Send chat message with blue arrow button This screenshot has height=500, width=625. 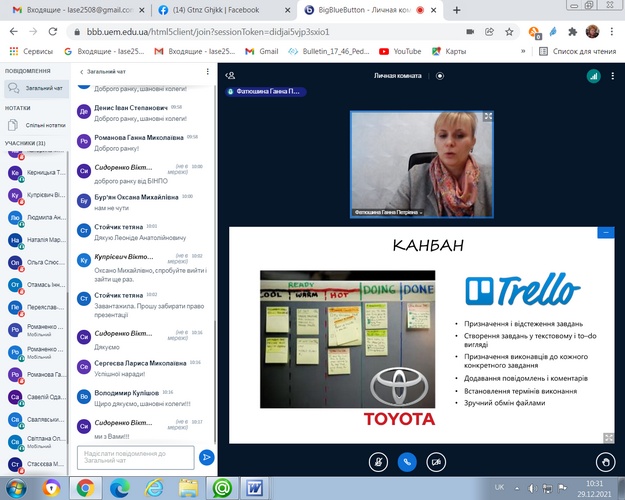click(206, 456)
